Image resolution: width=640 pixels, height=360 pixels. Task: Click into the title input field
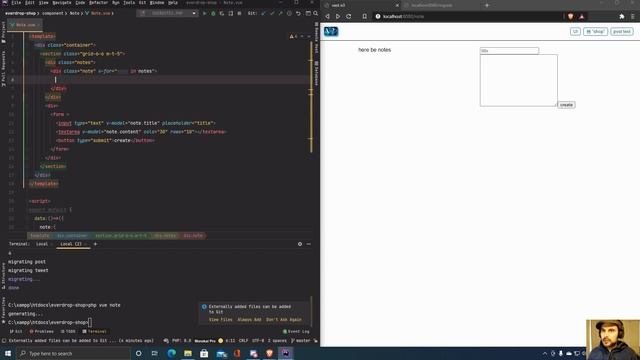tap(509, 51)
